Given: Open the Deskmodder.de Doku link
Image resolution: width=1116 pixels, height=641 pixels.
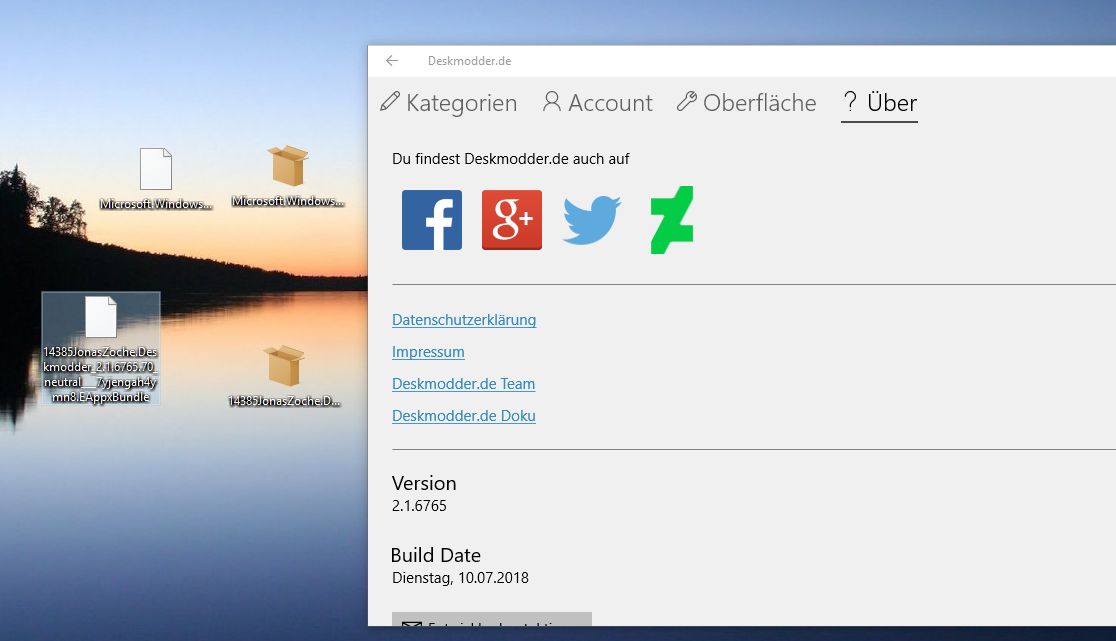Looking at the screenshot, I should (x=464, y=416).
